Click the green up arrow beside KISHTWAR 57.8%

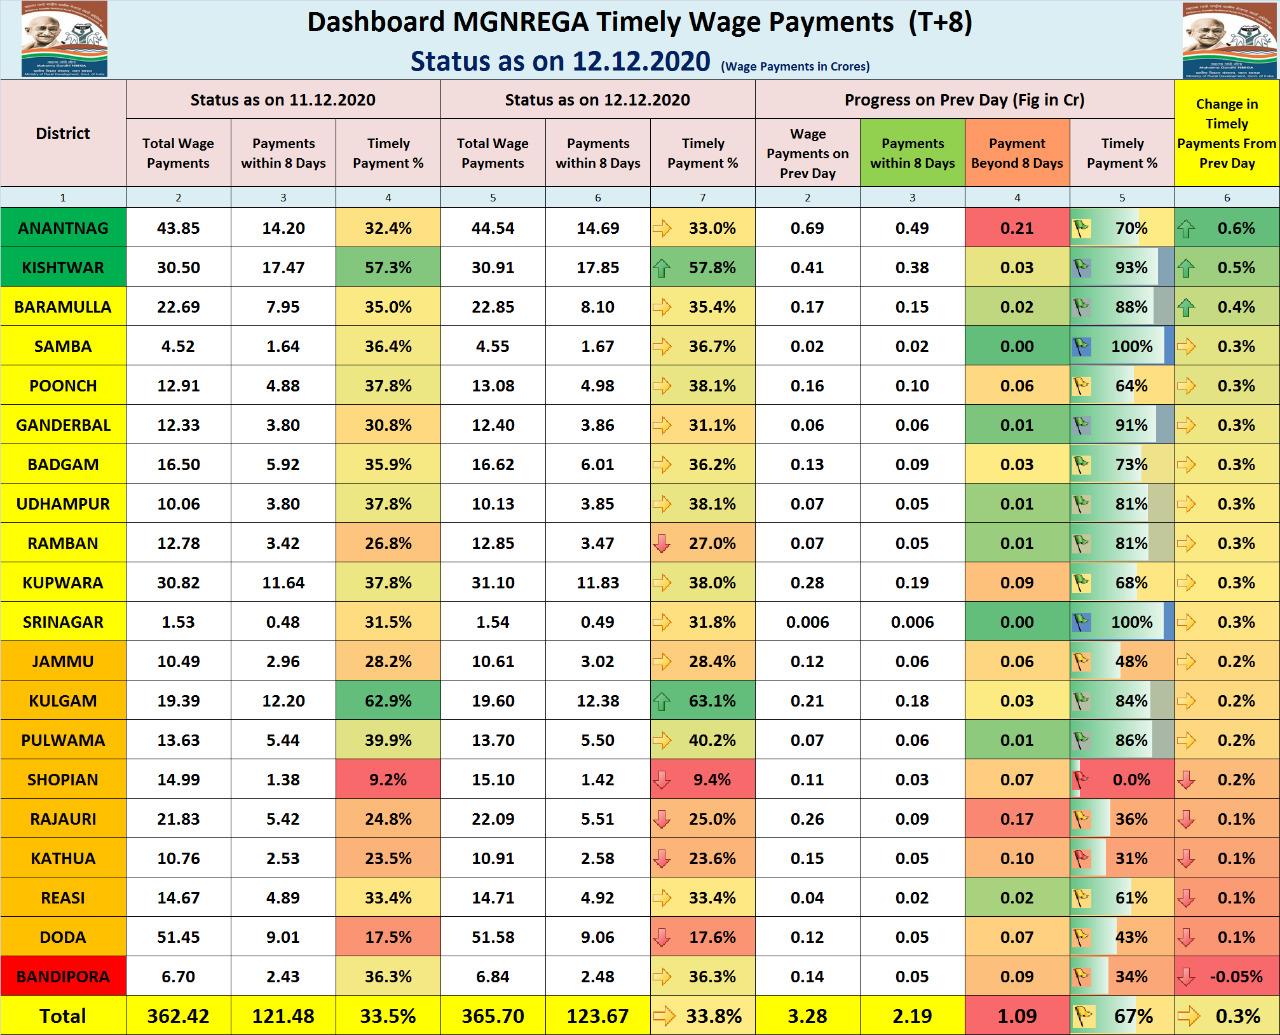pos(663,268)
